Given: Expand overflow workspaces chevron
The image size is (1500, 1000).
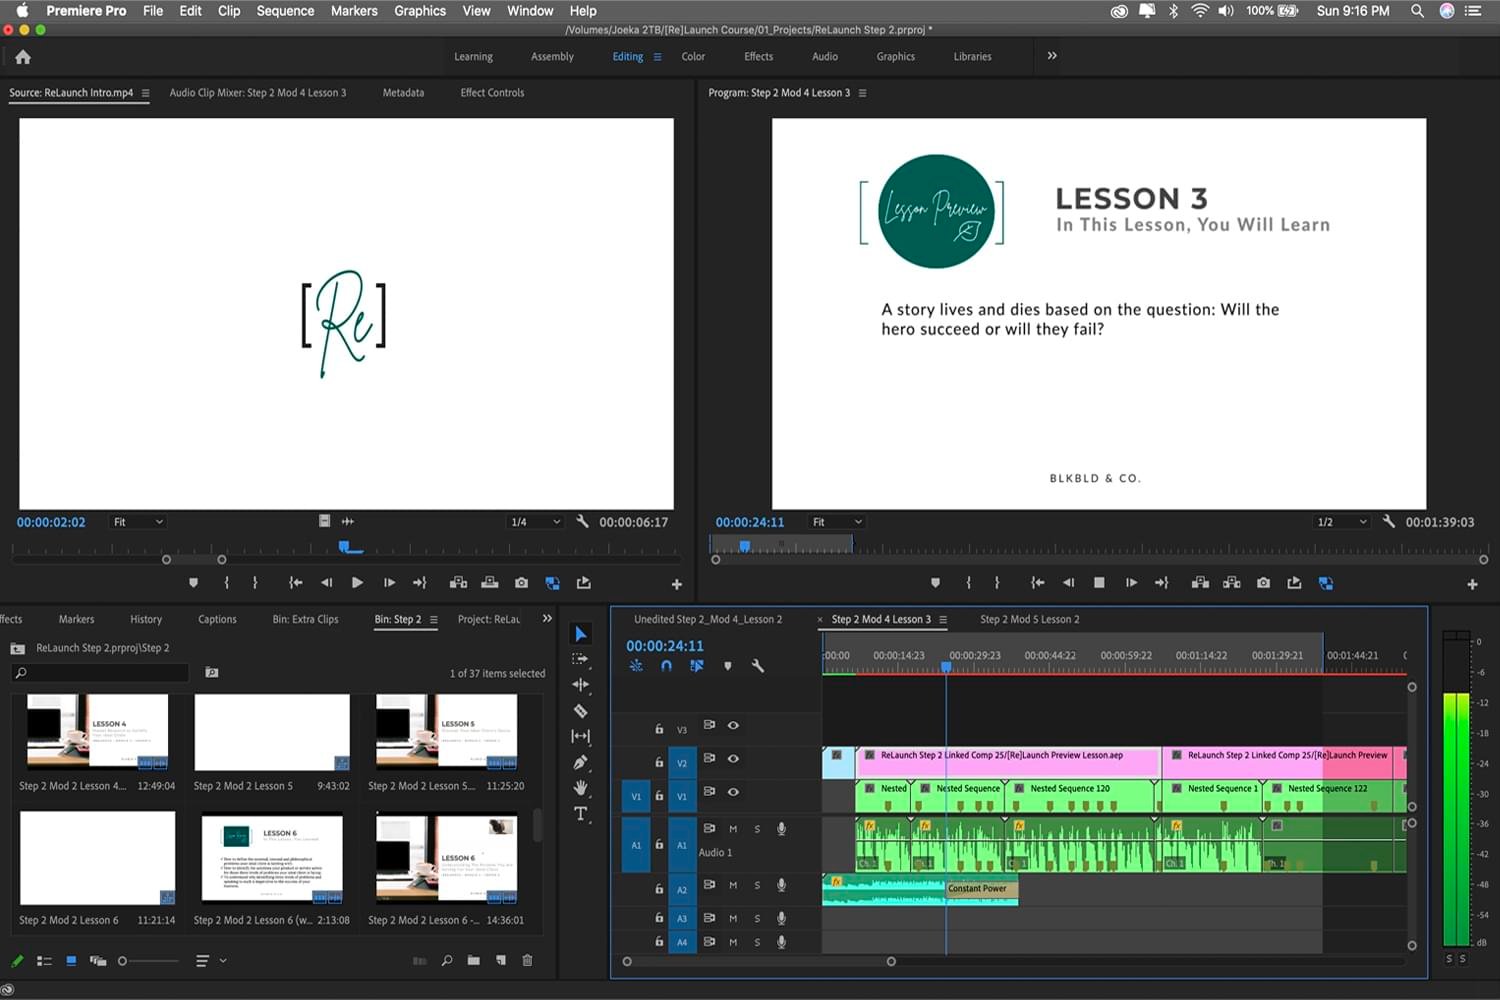Looking at the screenshot, I should (x=1052, y=56).
